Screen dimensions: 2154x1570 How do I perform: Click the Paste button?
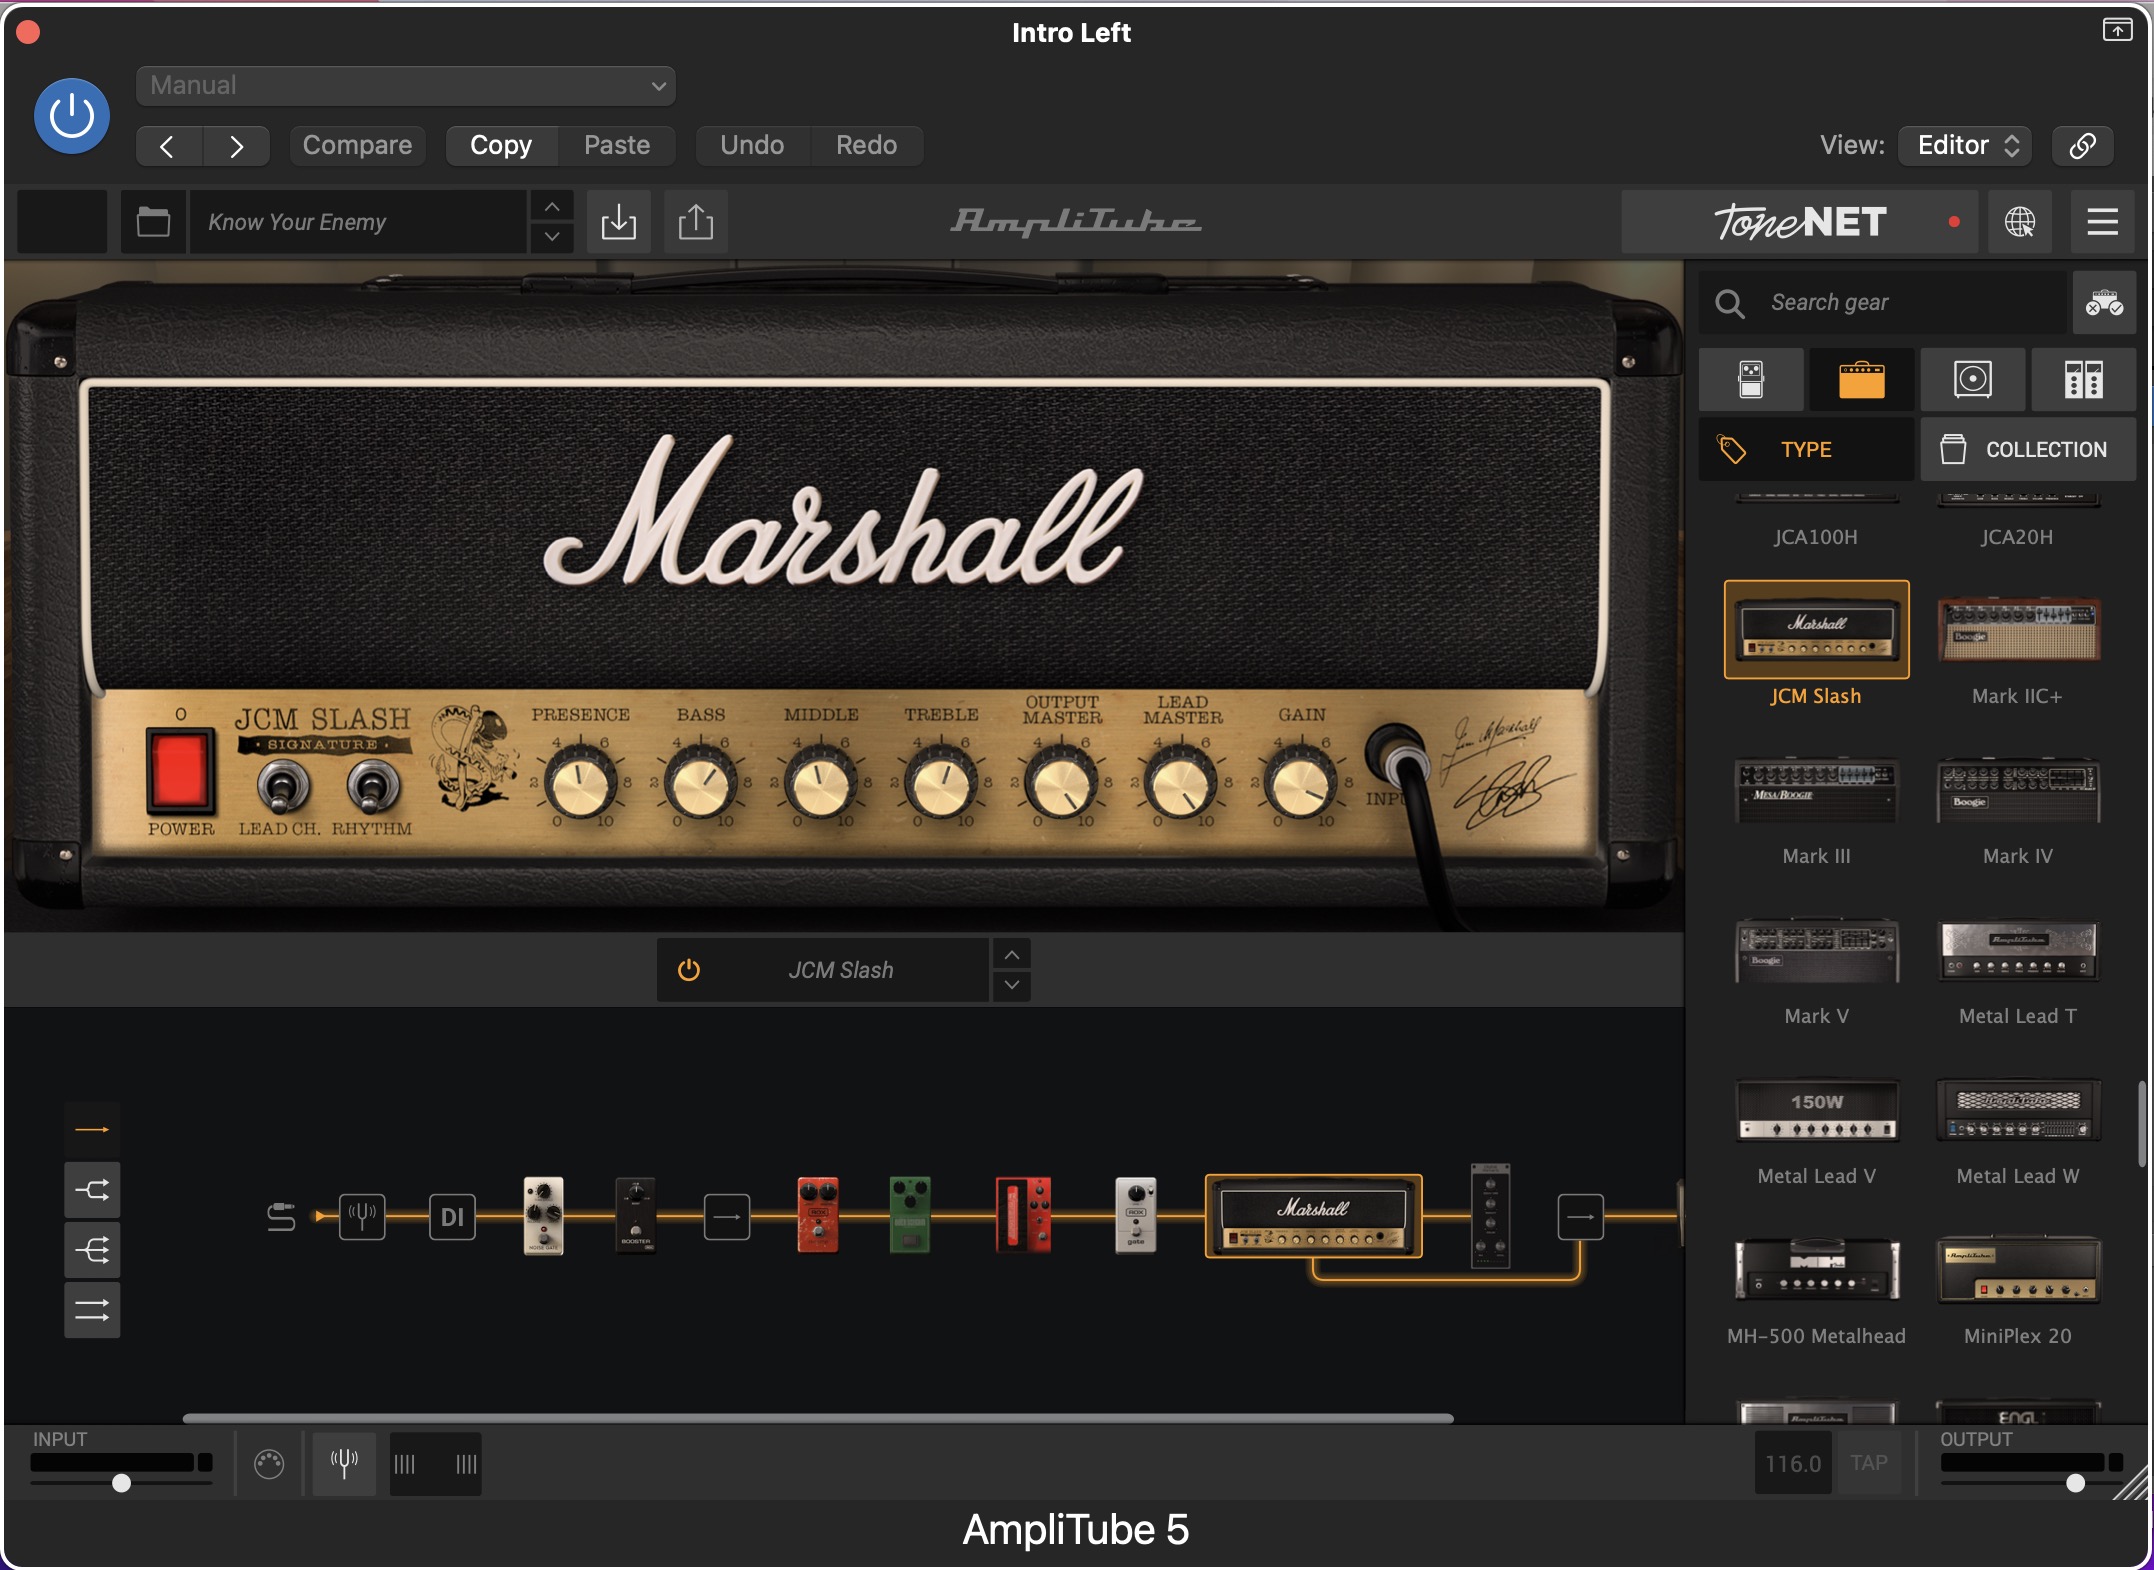(x=617, y=146)
